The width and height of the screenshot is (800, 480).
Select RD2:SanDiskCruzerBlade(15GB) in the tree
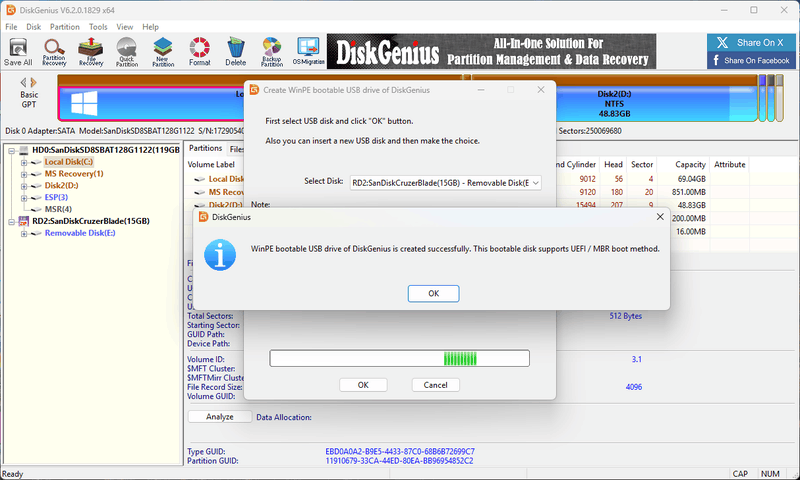pos(91,221)
